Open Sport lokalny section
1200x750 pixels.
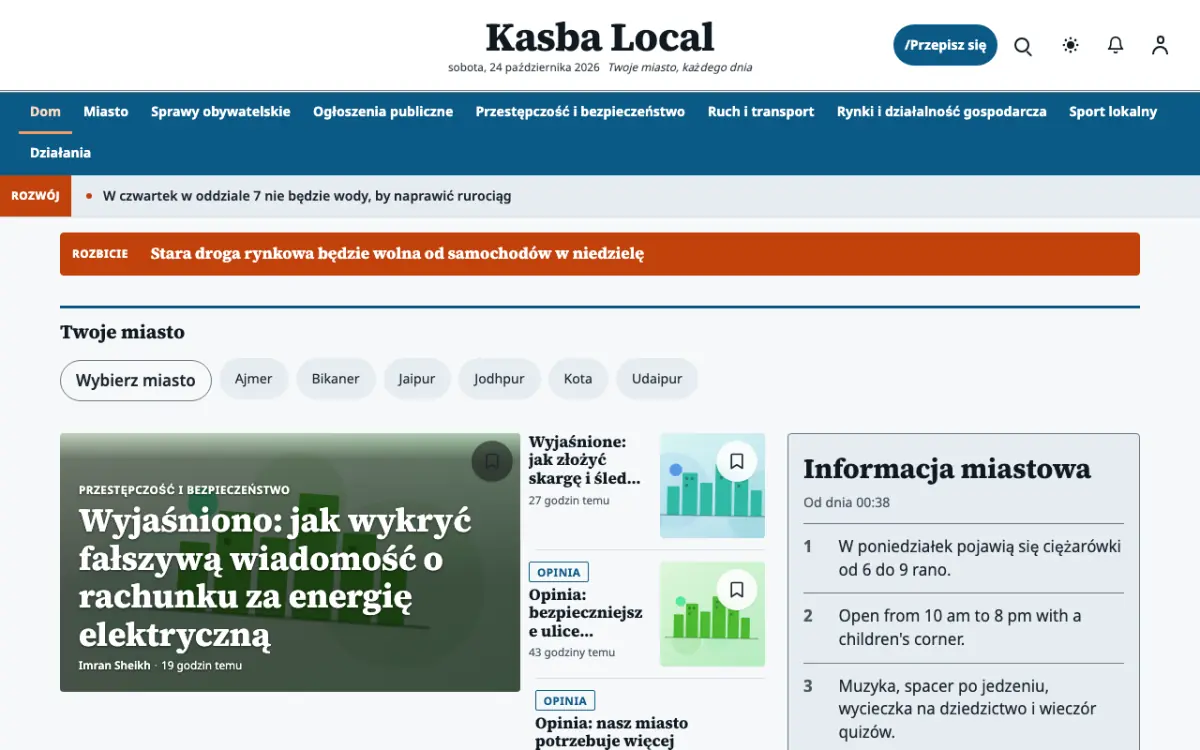[x=1113, y=112]
